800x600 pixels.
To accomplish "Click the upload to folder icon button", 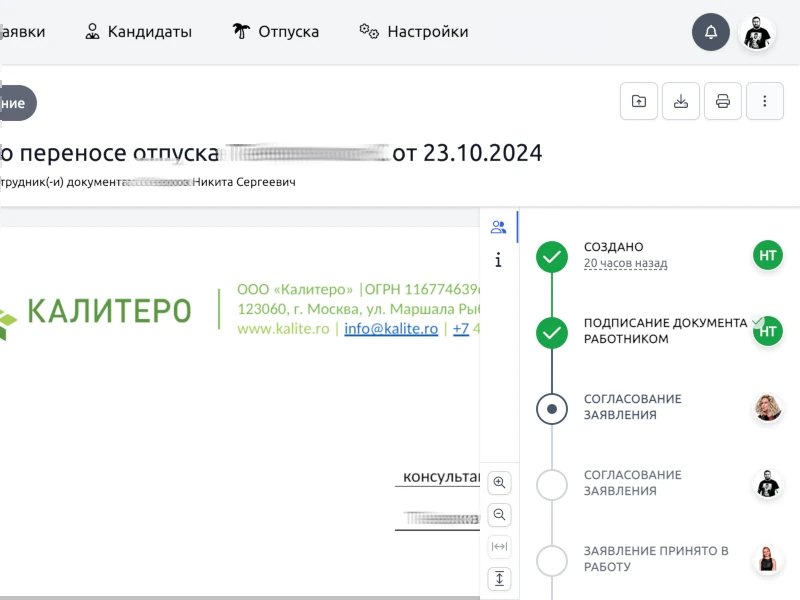I will tap(639, 101).
